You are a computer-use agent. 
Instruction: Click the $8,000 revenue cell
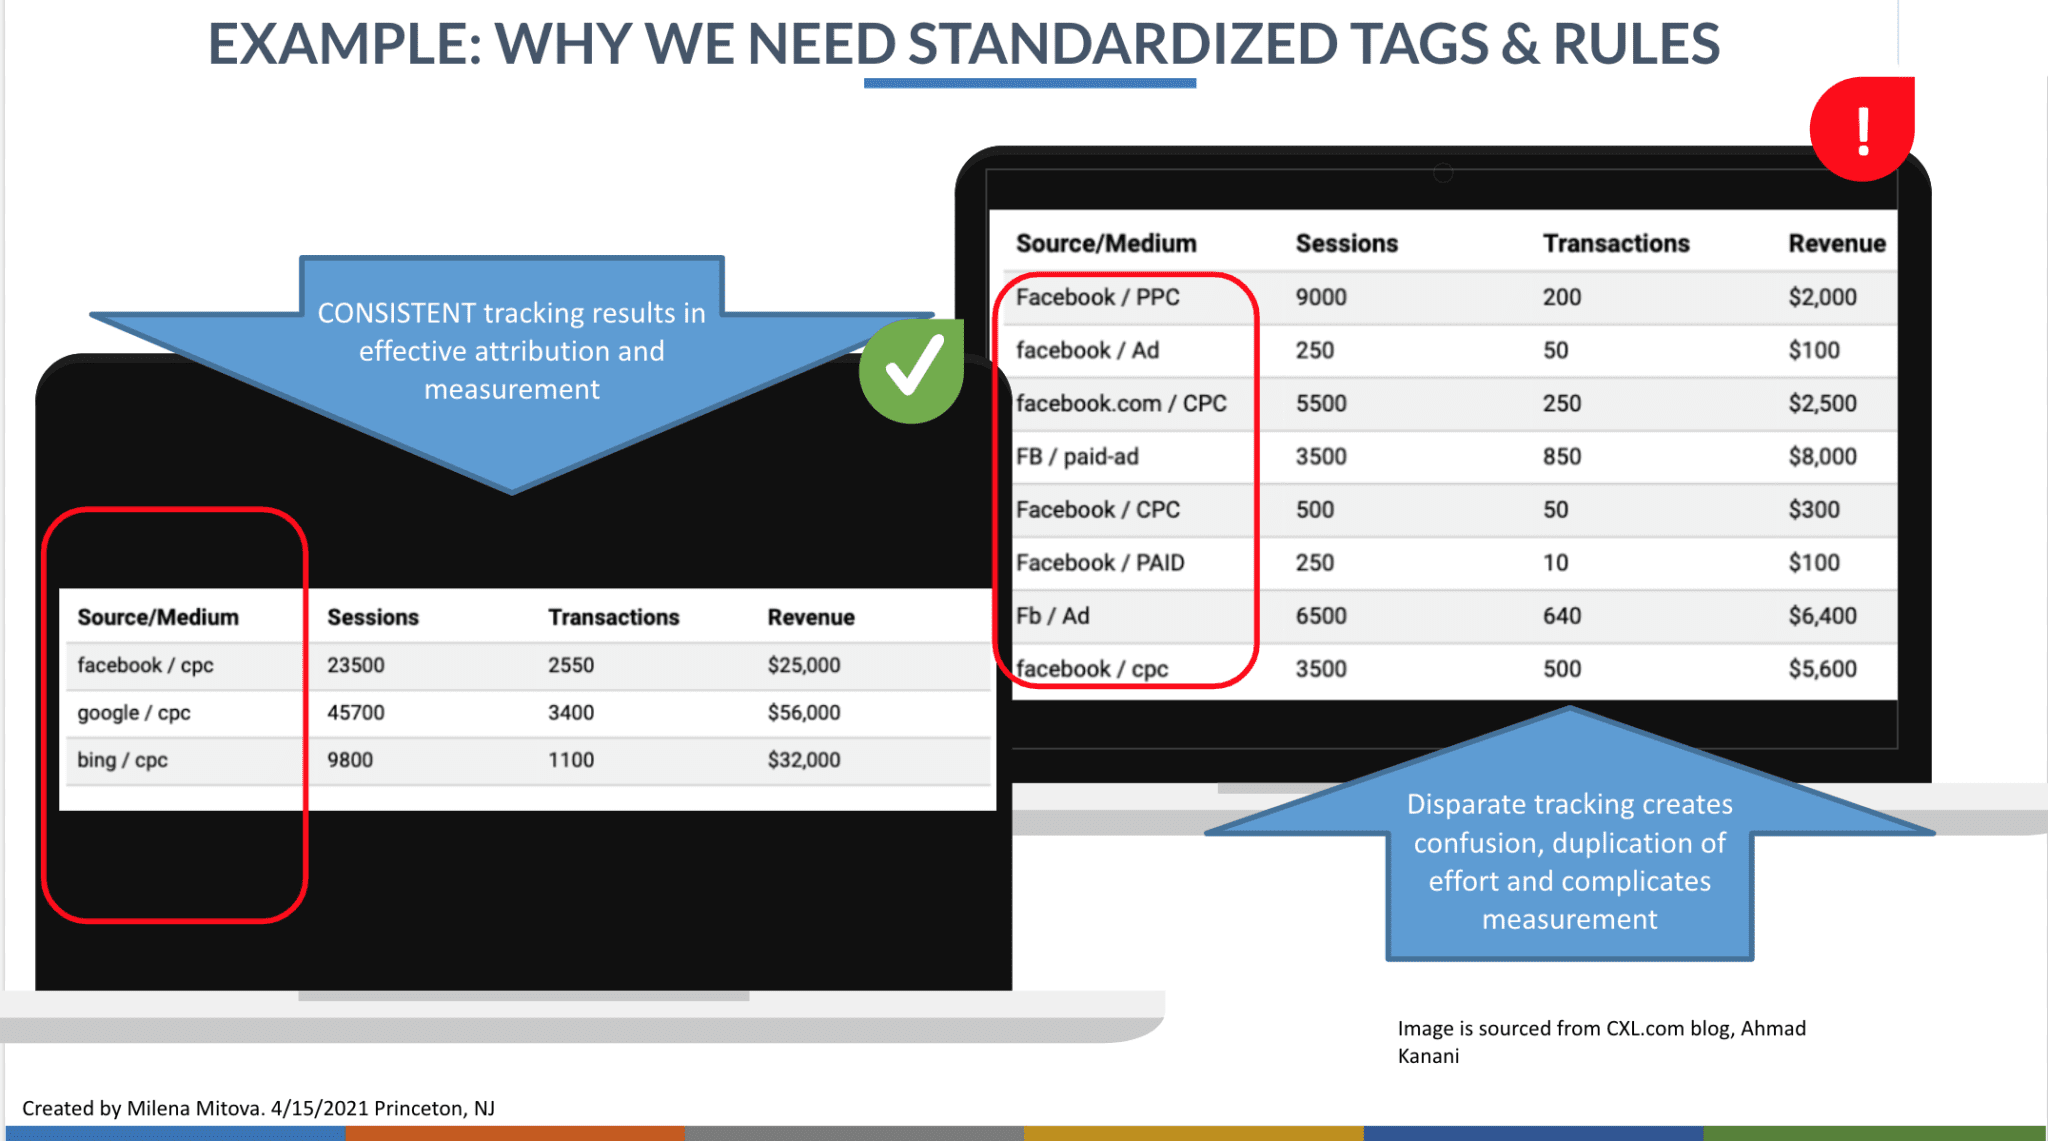pyautogui.click(x=1822, y=457)
